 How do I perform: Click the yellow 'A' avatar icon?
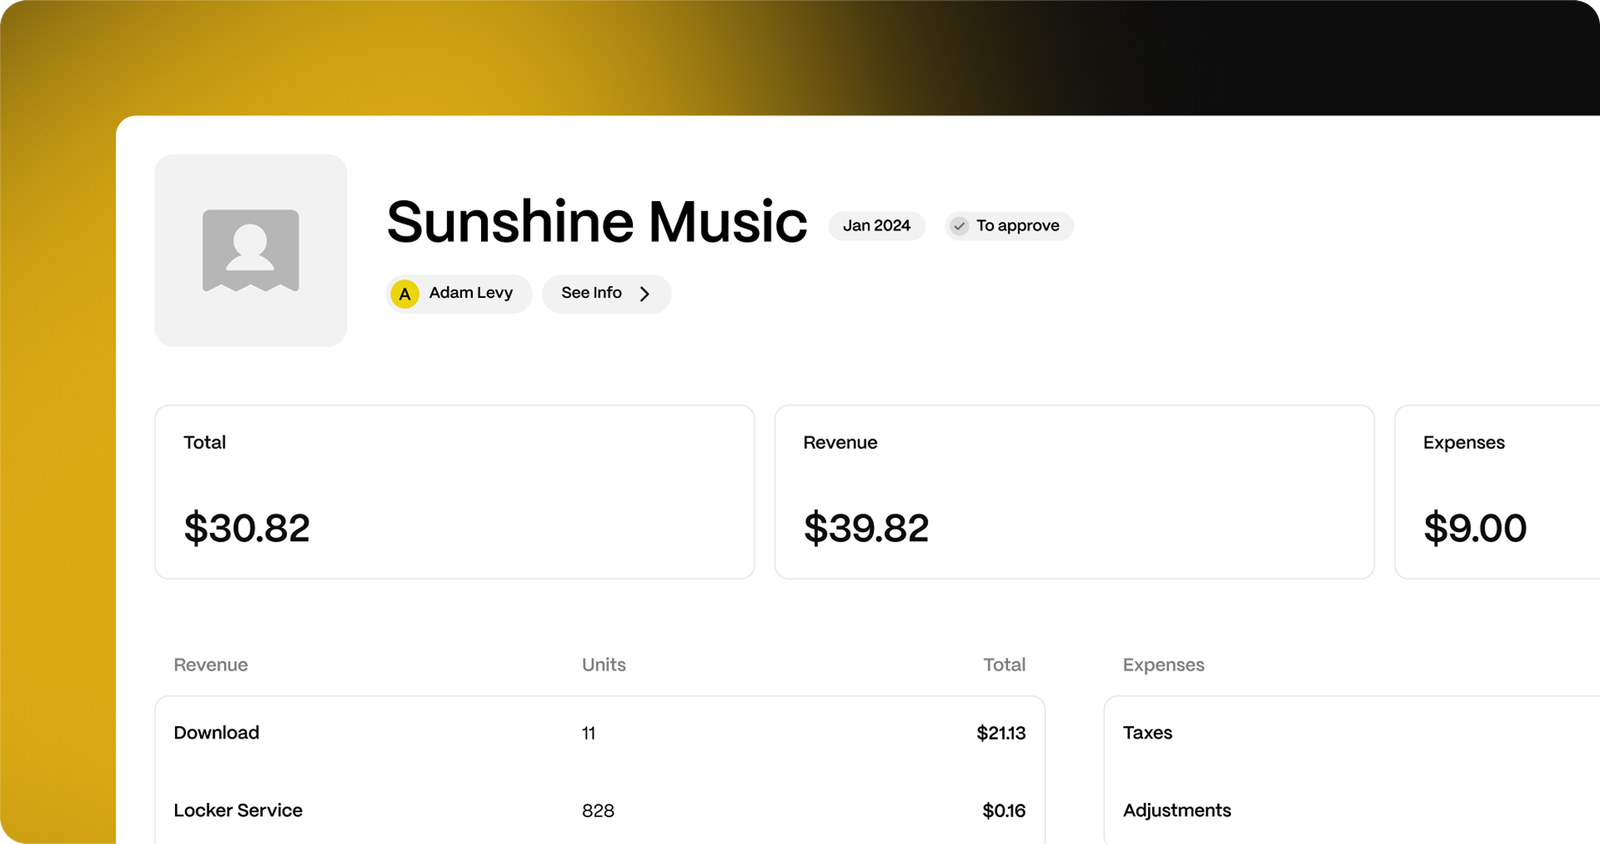point(404,294)
